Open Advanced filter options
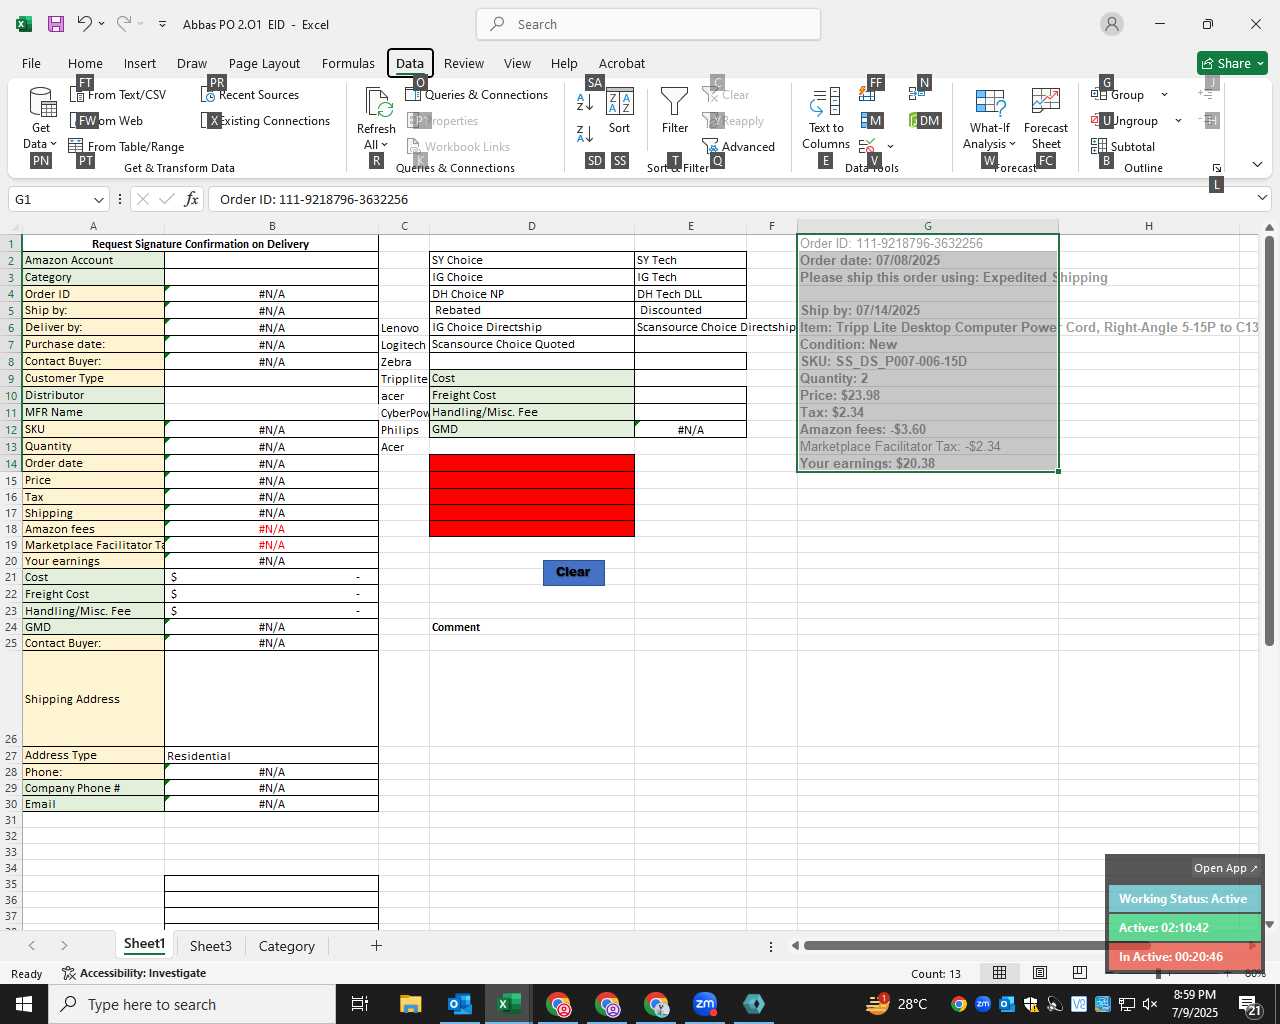Viewport: 1280px width, 1024px height. tap(739, 147)
